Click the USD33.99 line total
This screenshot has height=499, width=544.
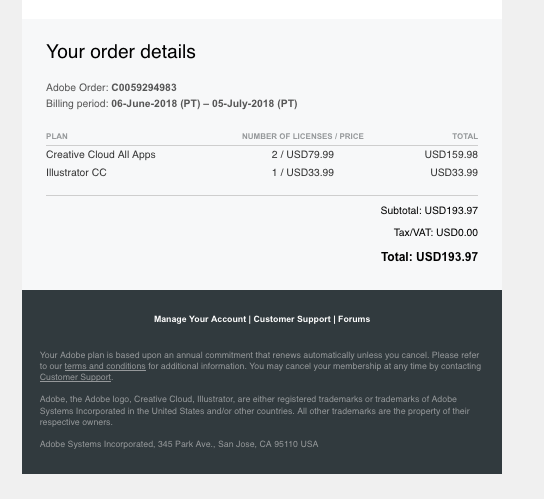tap(454, 172)
